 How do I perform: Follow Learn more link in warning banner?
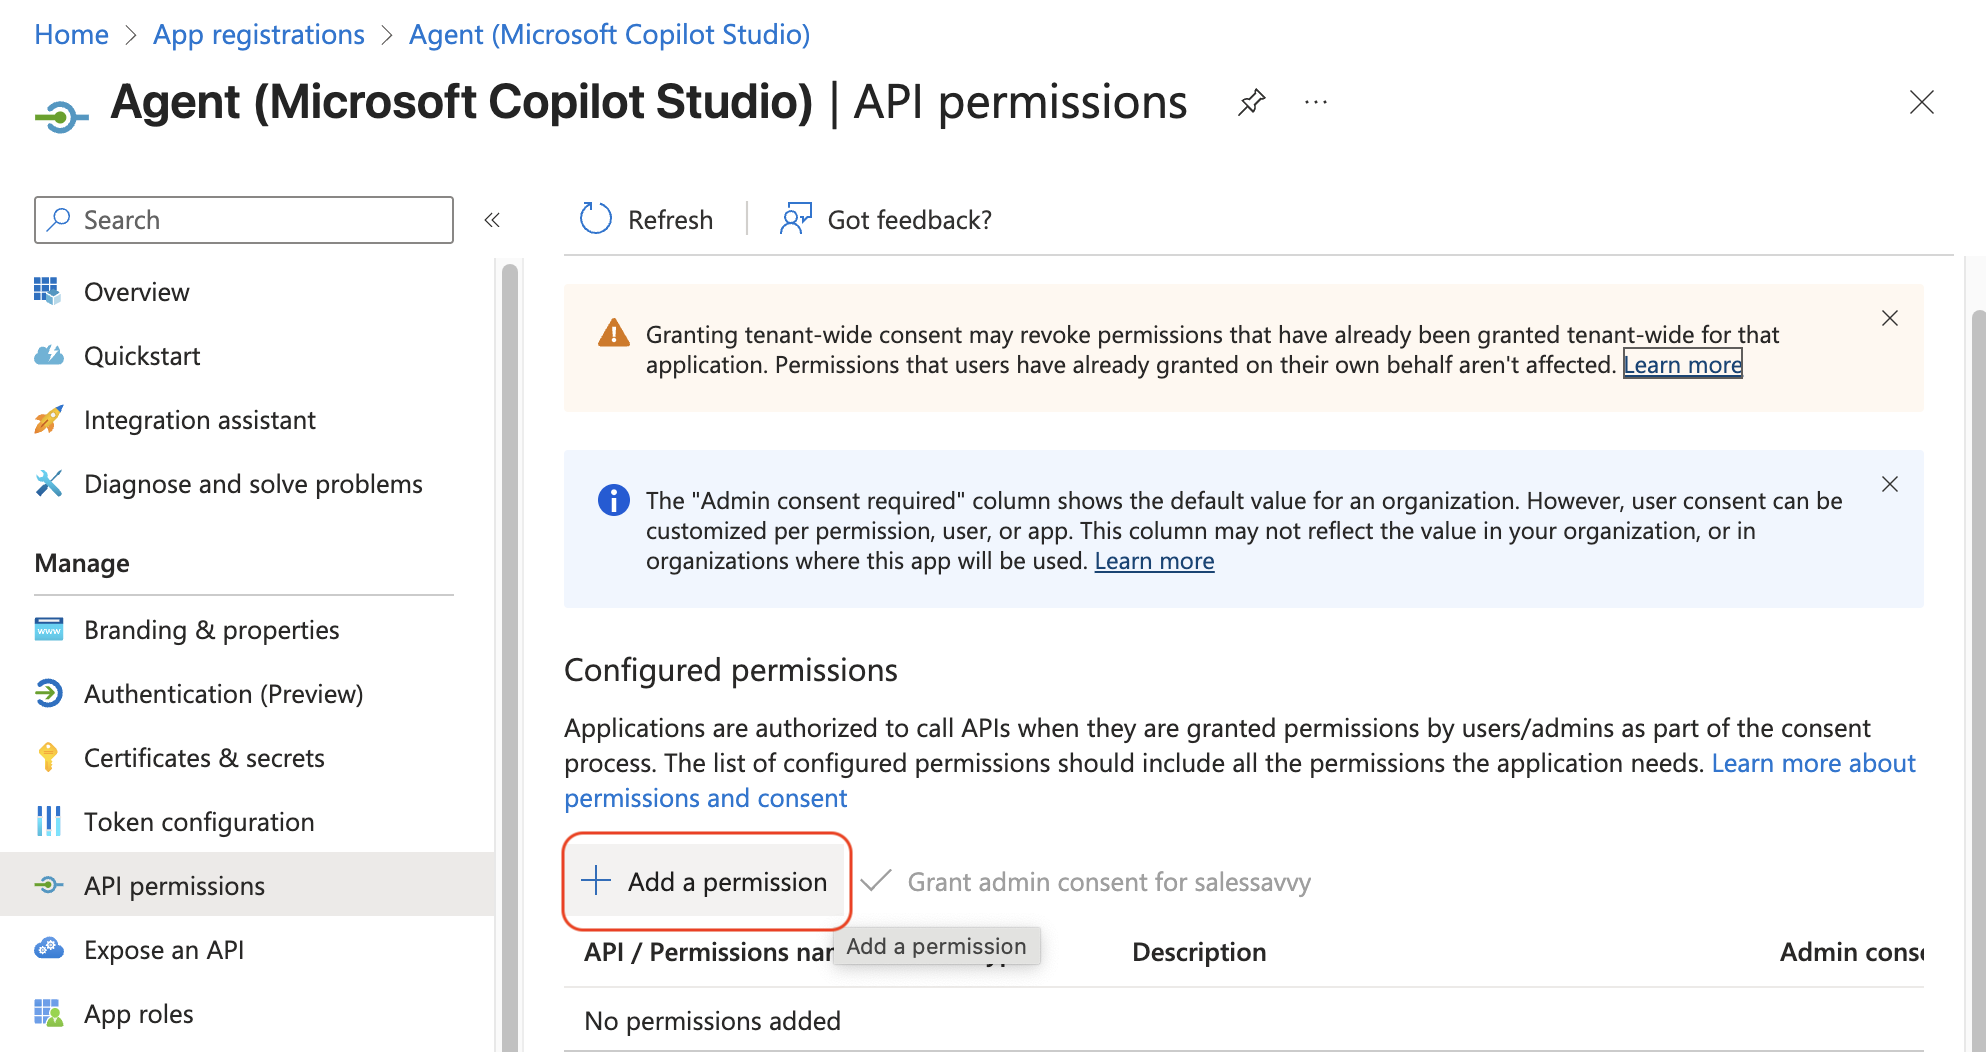coord(1682,365)
